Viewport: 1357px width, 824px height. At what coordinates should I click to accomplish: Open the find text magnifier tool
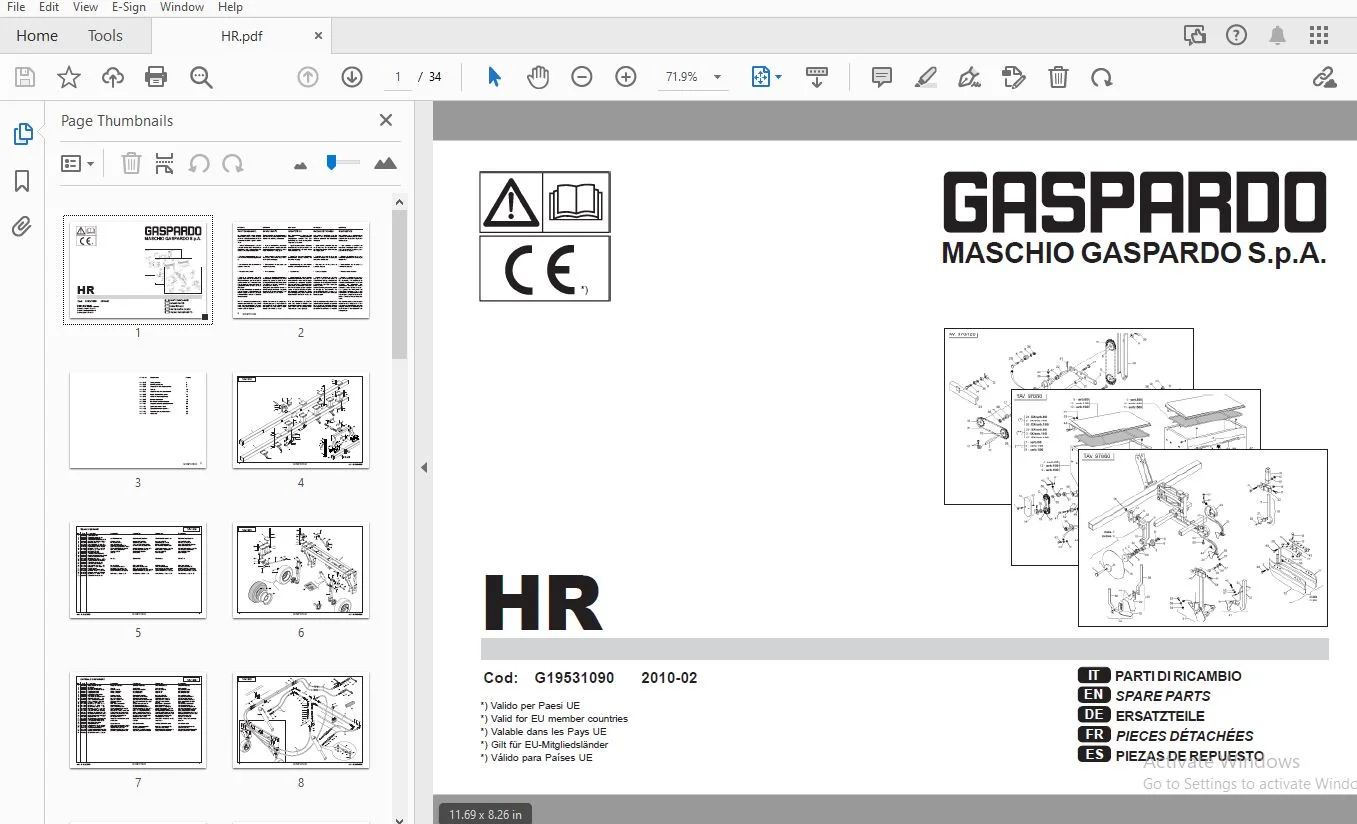click(x=201, y=77)
